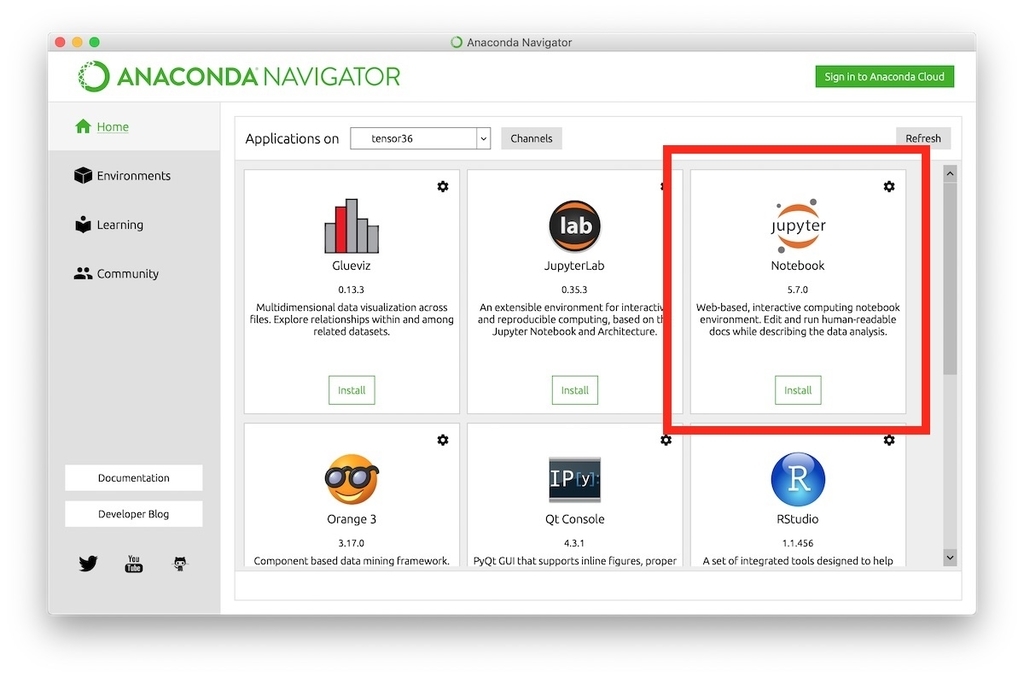Image resolution: width=1024 pixels, height=678 pixels.
Task: Click the Orange 3 app name
Action: pos(351,519)
